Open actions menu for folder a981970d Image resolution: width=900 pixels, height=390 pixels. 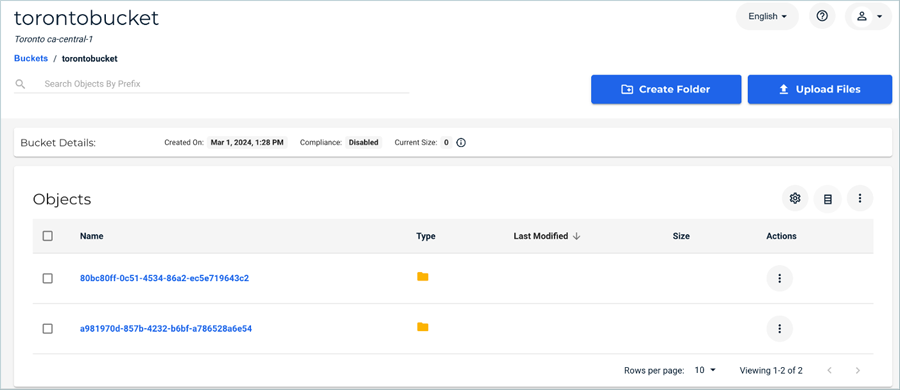pyautogui.click(x=779, y=329)
